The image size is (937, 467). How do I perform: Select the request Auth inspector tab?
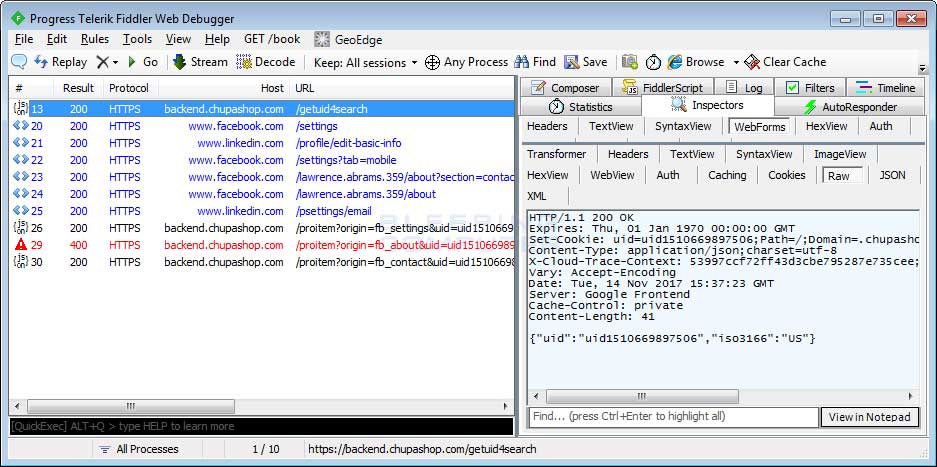(881, 126)
